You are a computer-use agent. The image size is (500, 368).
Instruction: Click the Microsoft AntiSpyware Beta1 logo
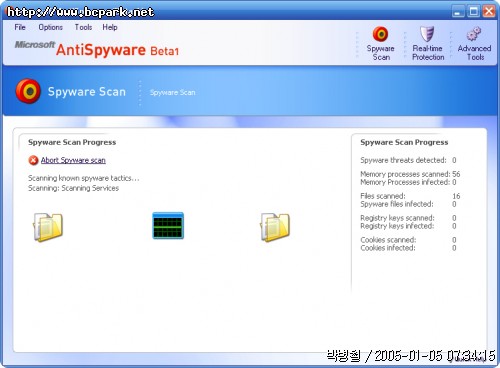pyautogui.click(x=97, y=49)
